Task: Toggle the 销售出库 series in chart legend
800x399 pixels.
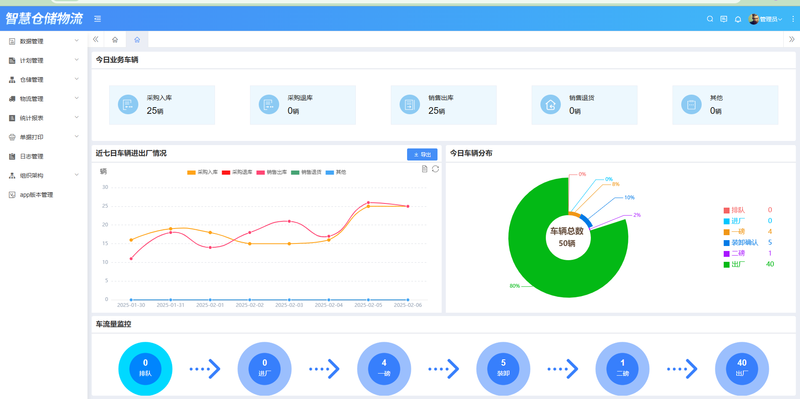Action: pyautogui.click(x=272, y=172)
